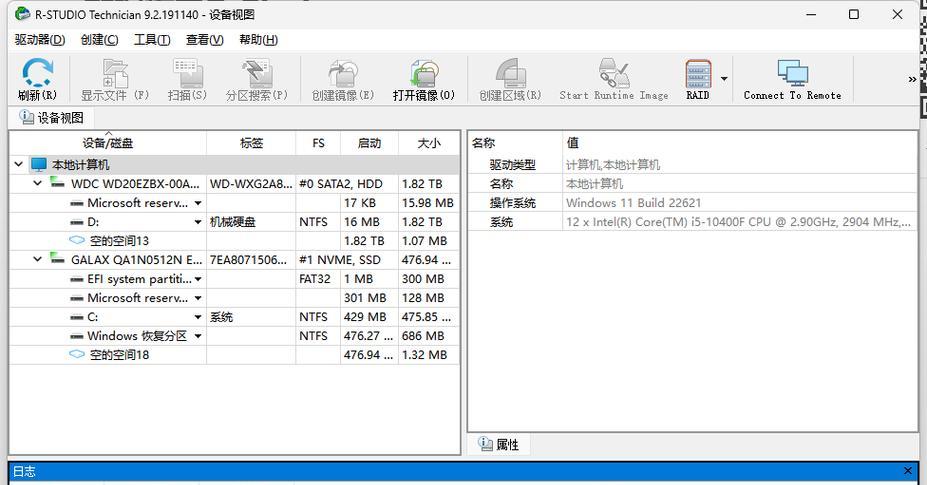Click the 空的空间13 unallocated space icon
Viewport: 927px width, 485px height.
click(77, 240)
